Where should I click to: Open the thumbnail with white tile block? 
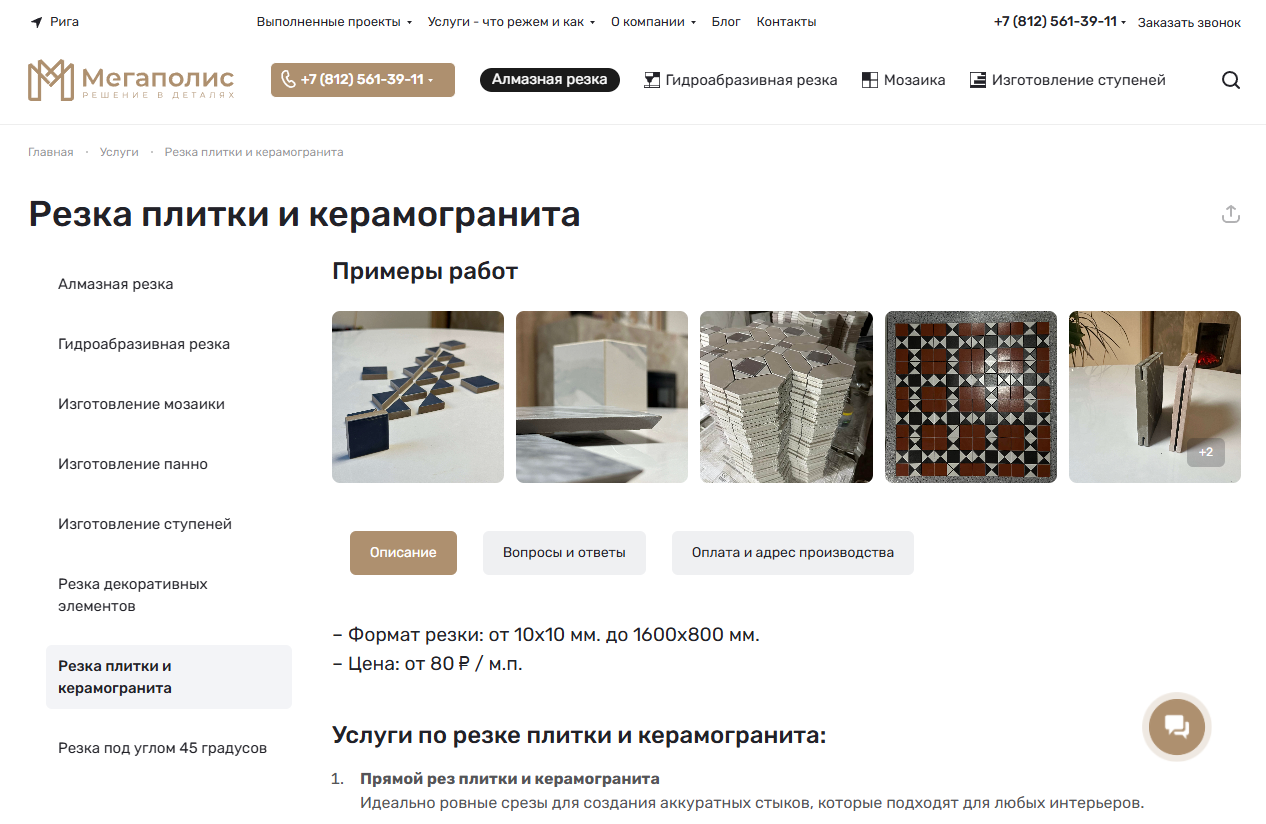[x=602, y=397]
